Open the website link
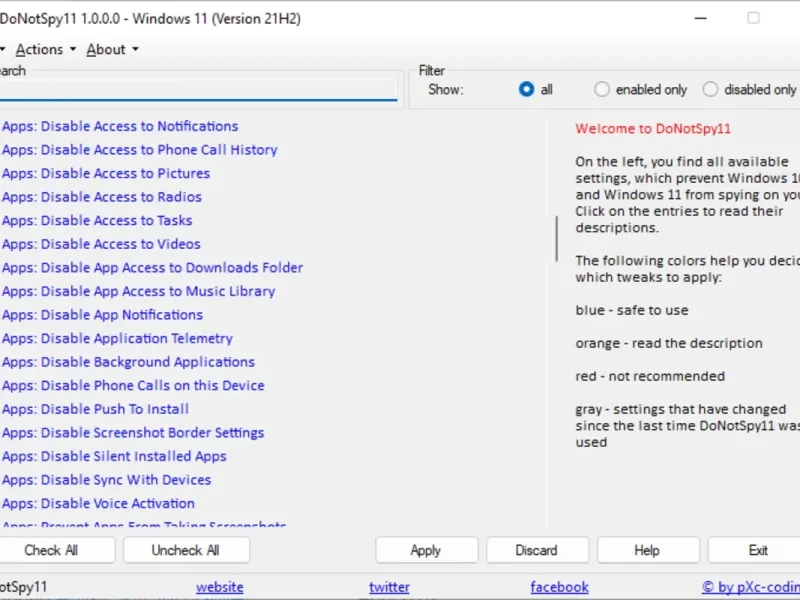This screenshot has width=800, height=600. click(220, 587)
